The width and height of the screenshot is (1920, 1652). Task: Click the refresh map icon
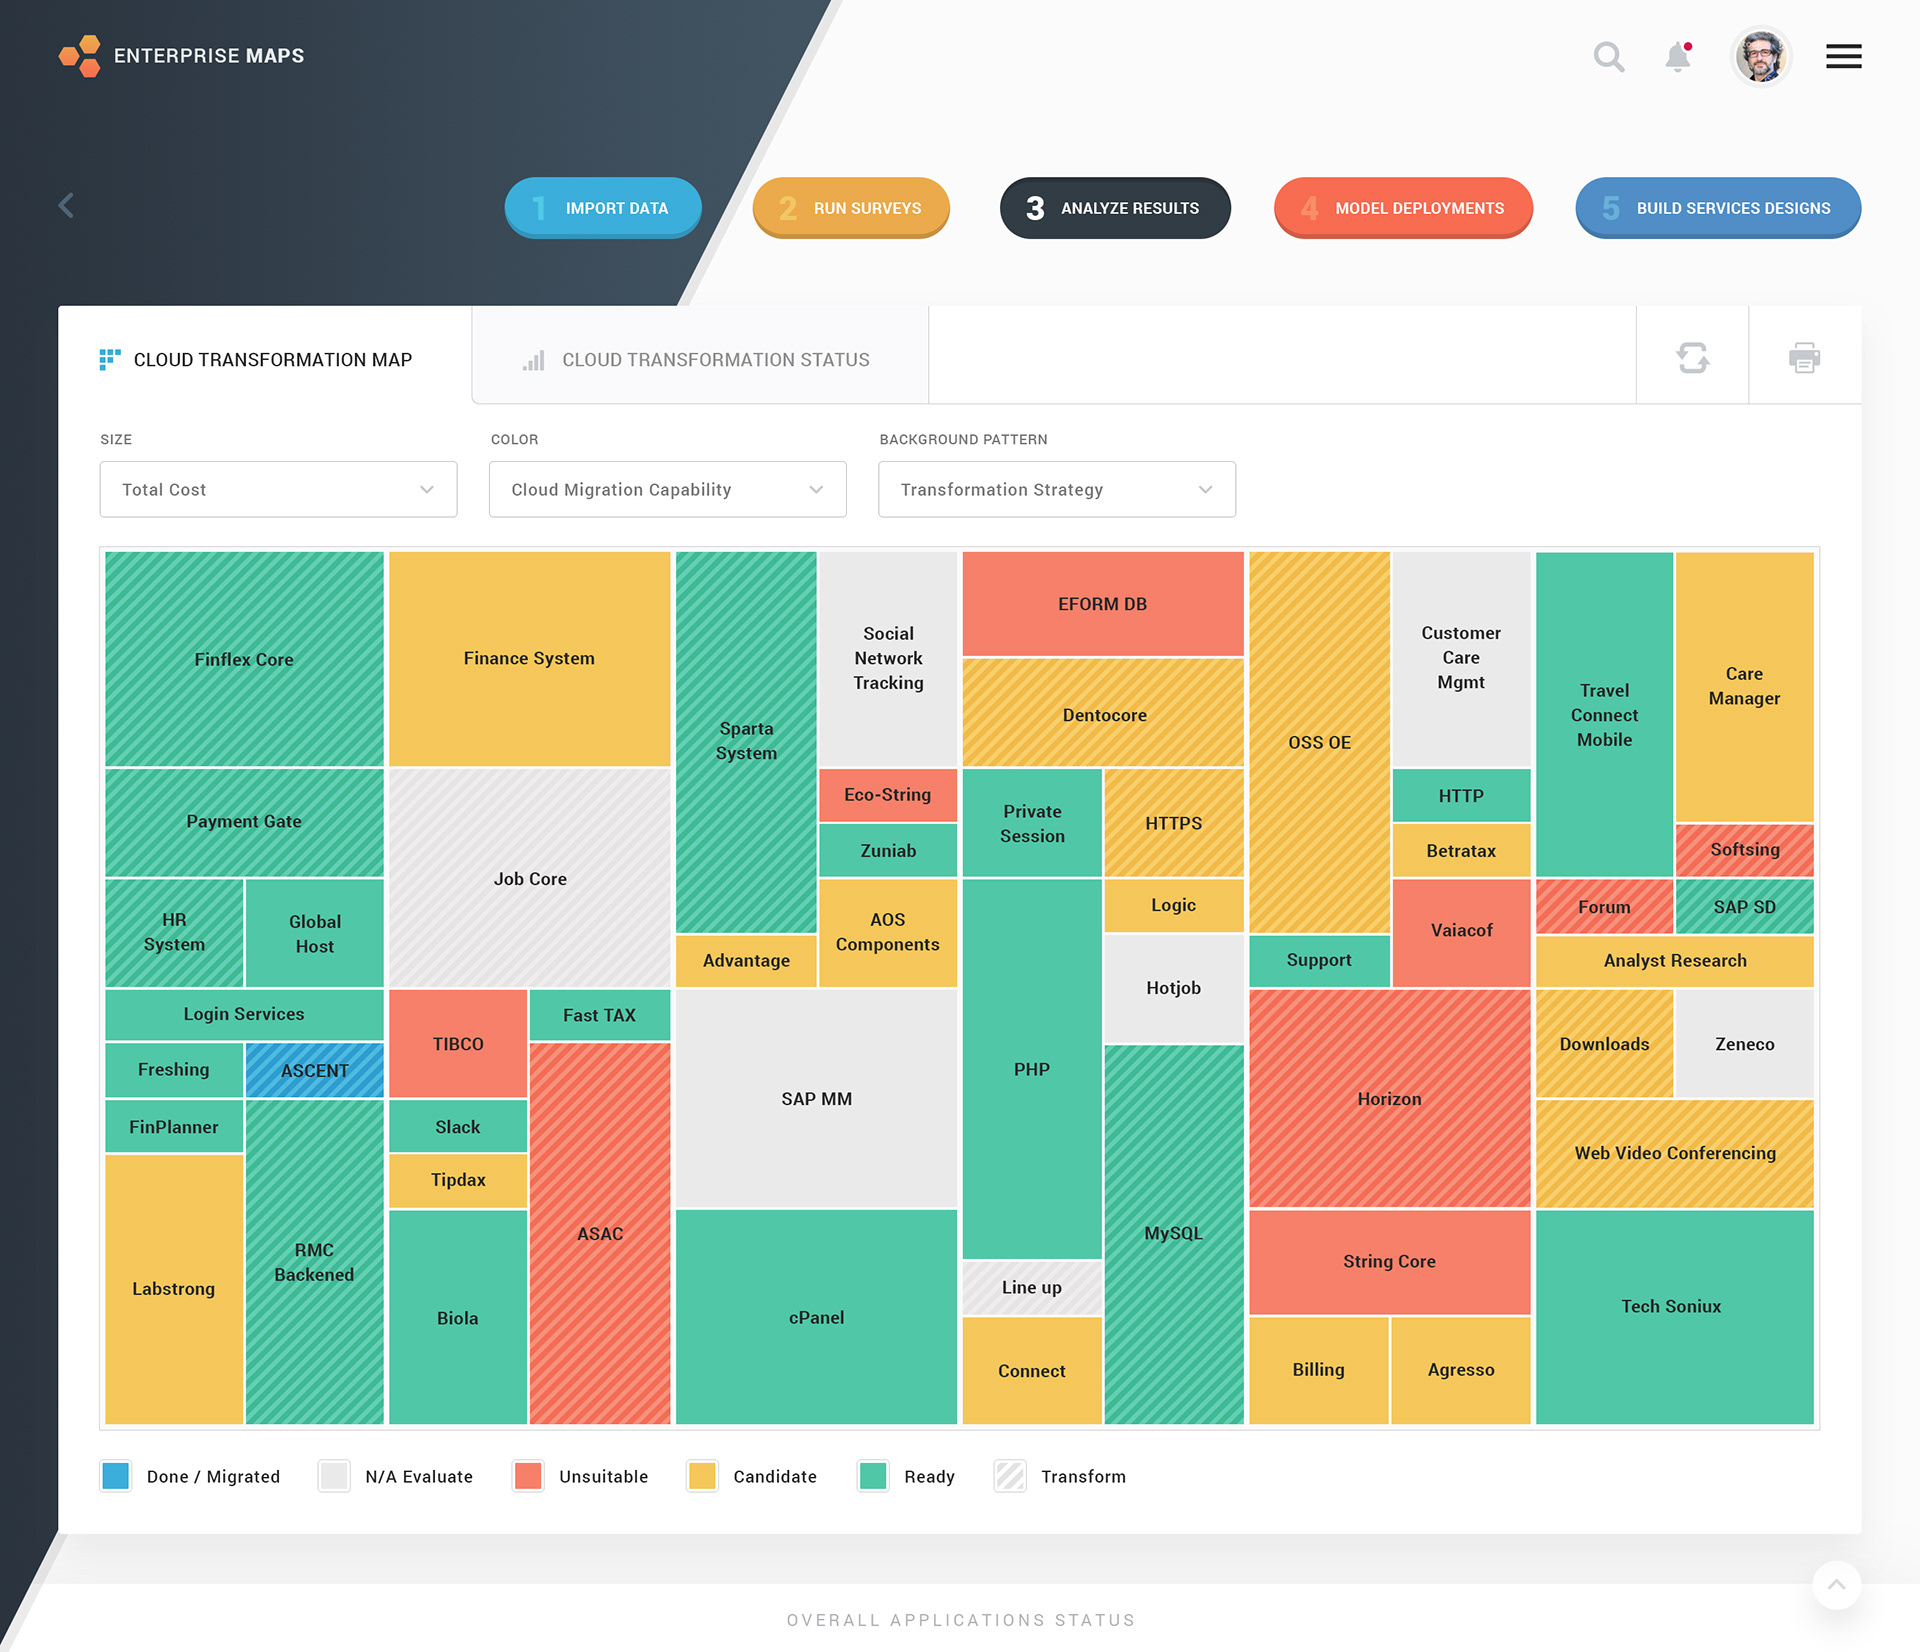pyautogui.click(x=1692, y=357)
